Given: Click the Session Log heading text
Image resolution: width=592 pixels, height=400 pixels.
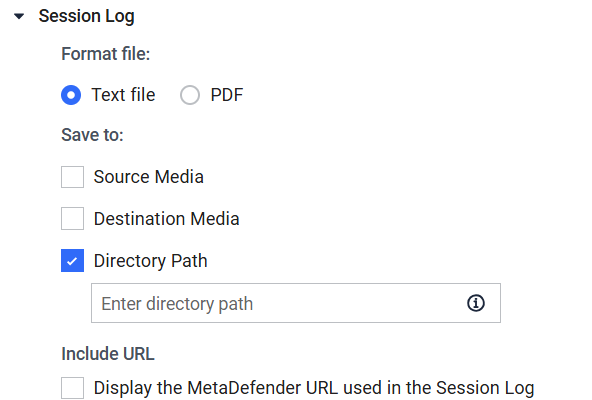Looking at the screenshot, I should (x=86, y=16).
